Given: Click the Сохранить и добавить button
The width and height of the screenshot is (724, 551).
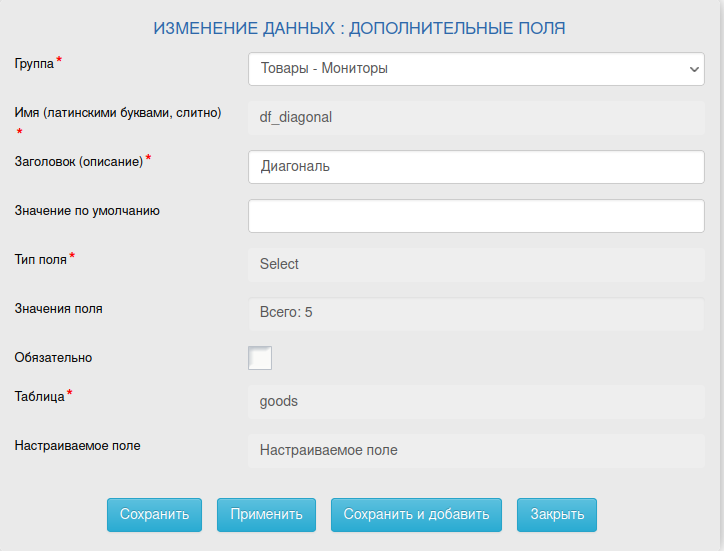Looking at the screenshot, I should click(416, 515).
